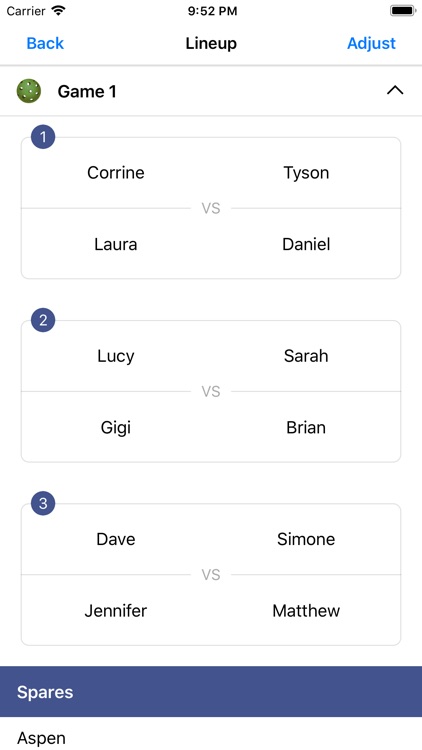
Task: Select the Game 1 header row
Action: pyautogui.click(x=211, y=91)
